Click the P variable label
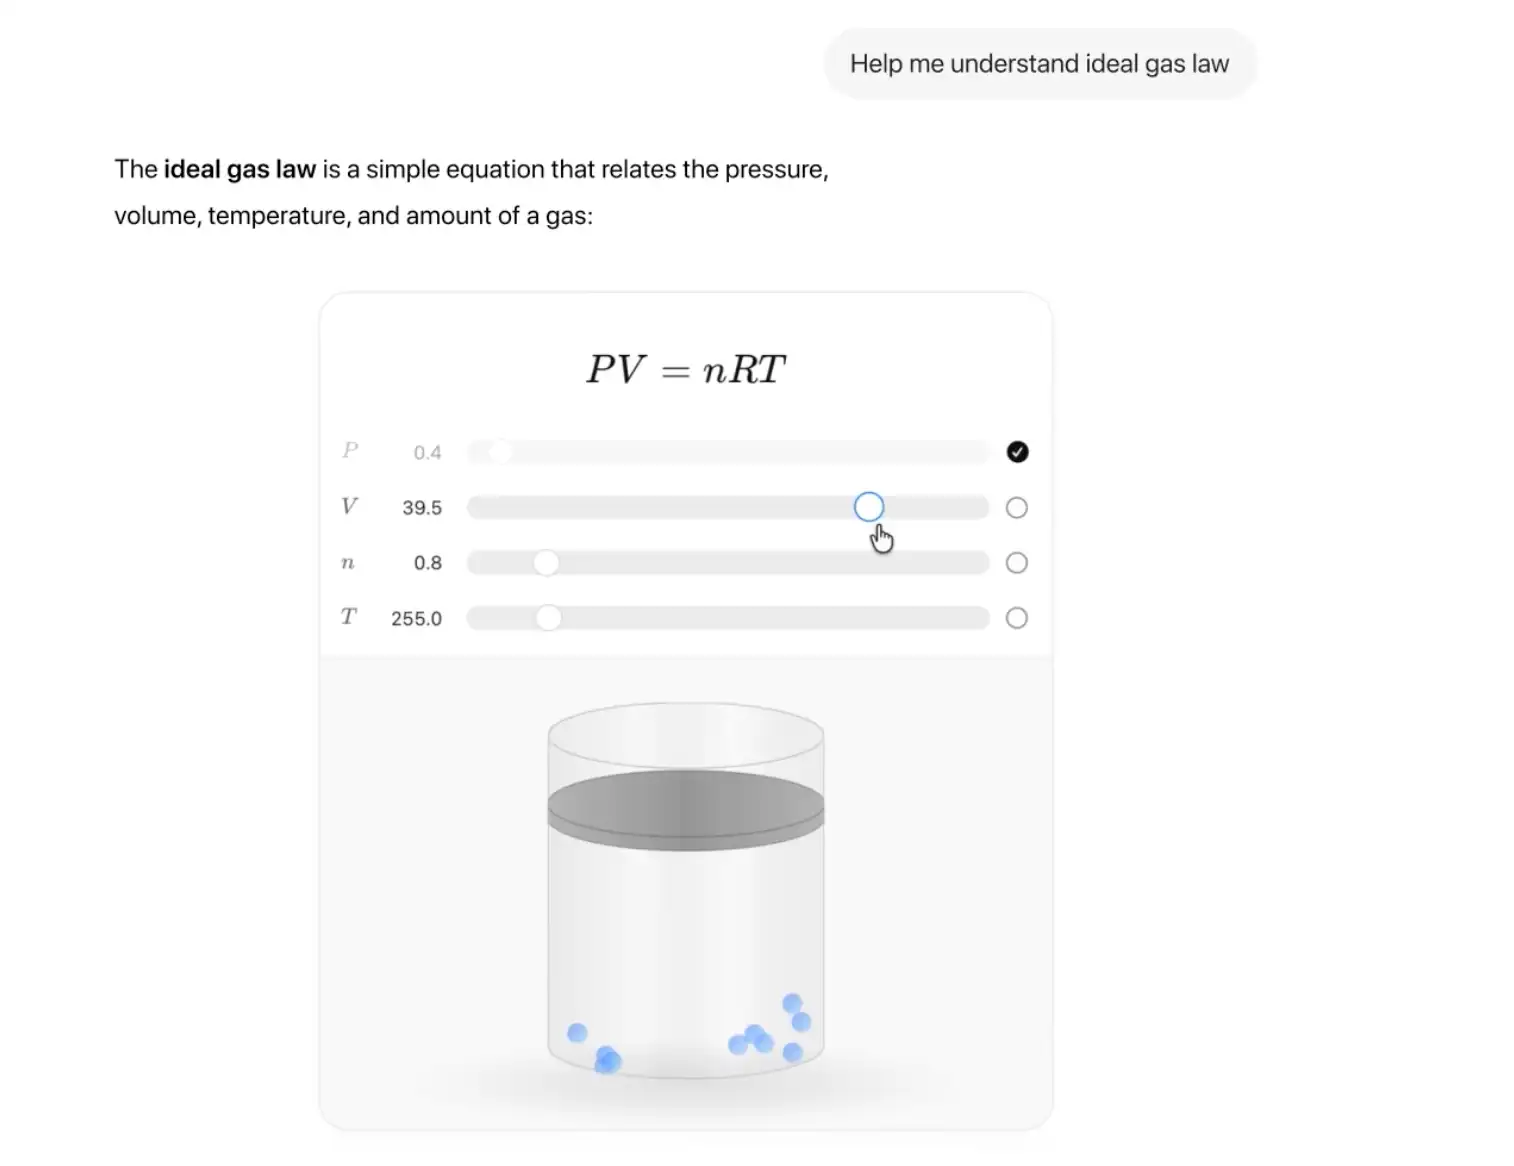Screen dimensions: 1514x1166 [349, 450]
